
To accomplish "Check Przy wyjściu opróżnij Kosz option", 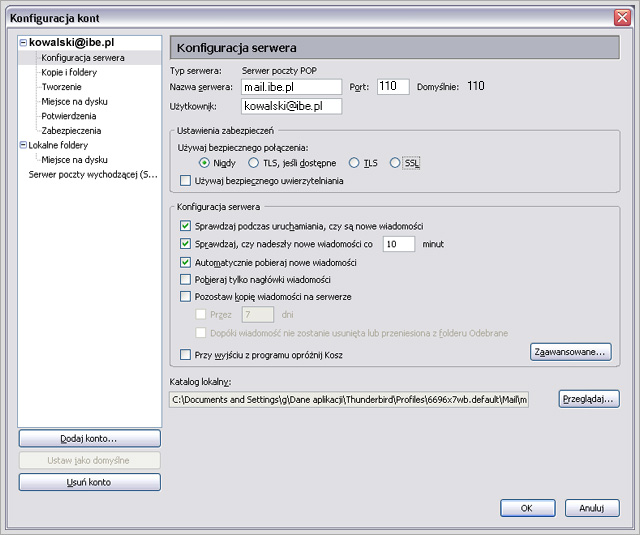I will click(x=184, y=355).
